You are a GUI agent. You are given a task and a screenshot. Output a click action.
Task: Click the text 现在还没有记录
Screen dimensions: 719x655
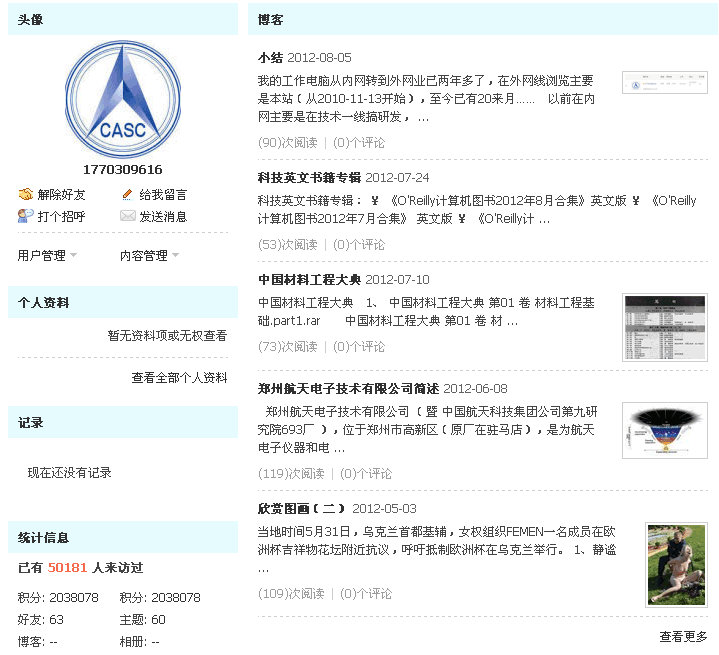coord(70,472)
